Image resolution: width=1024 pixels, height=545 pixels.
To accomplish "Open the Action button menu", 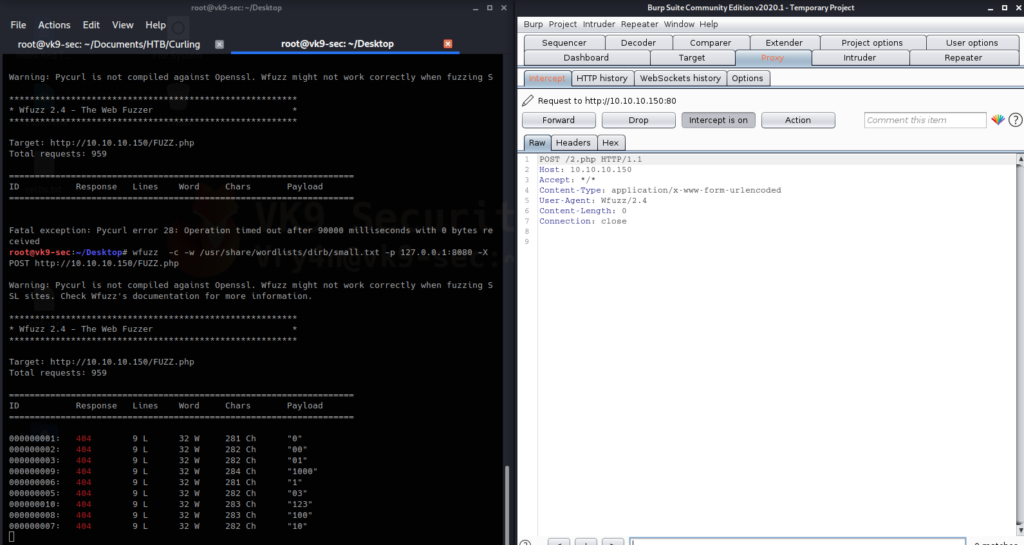I will [798, 120].
